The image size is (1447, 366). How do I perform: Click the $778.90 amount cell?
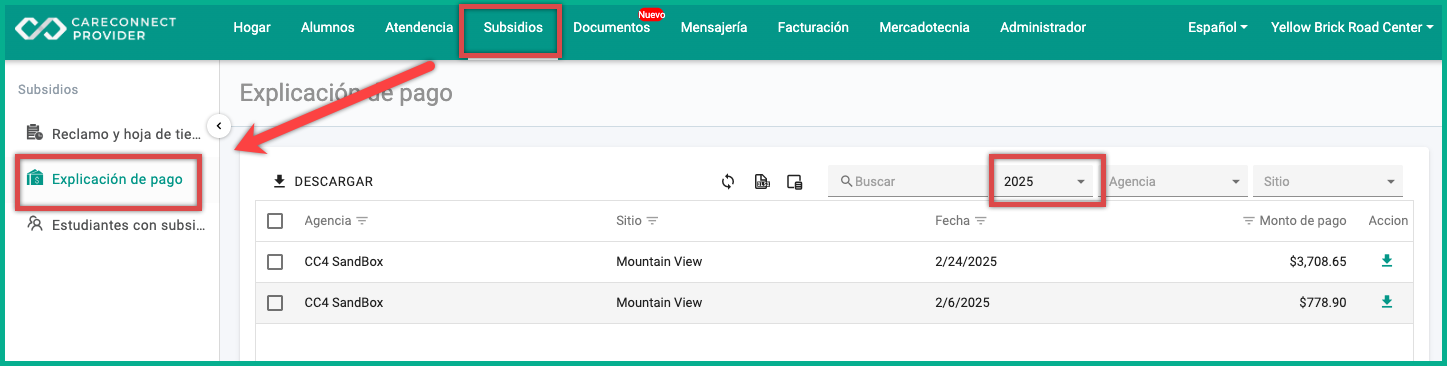pos(1323,303)
